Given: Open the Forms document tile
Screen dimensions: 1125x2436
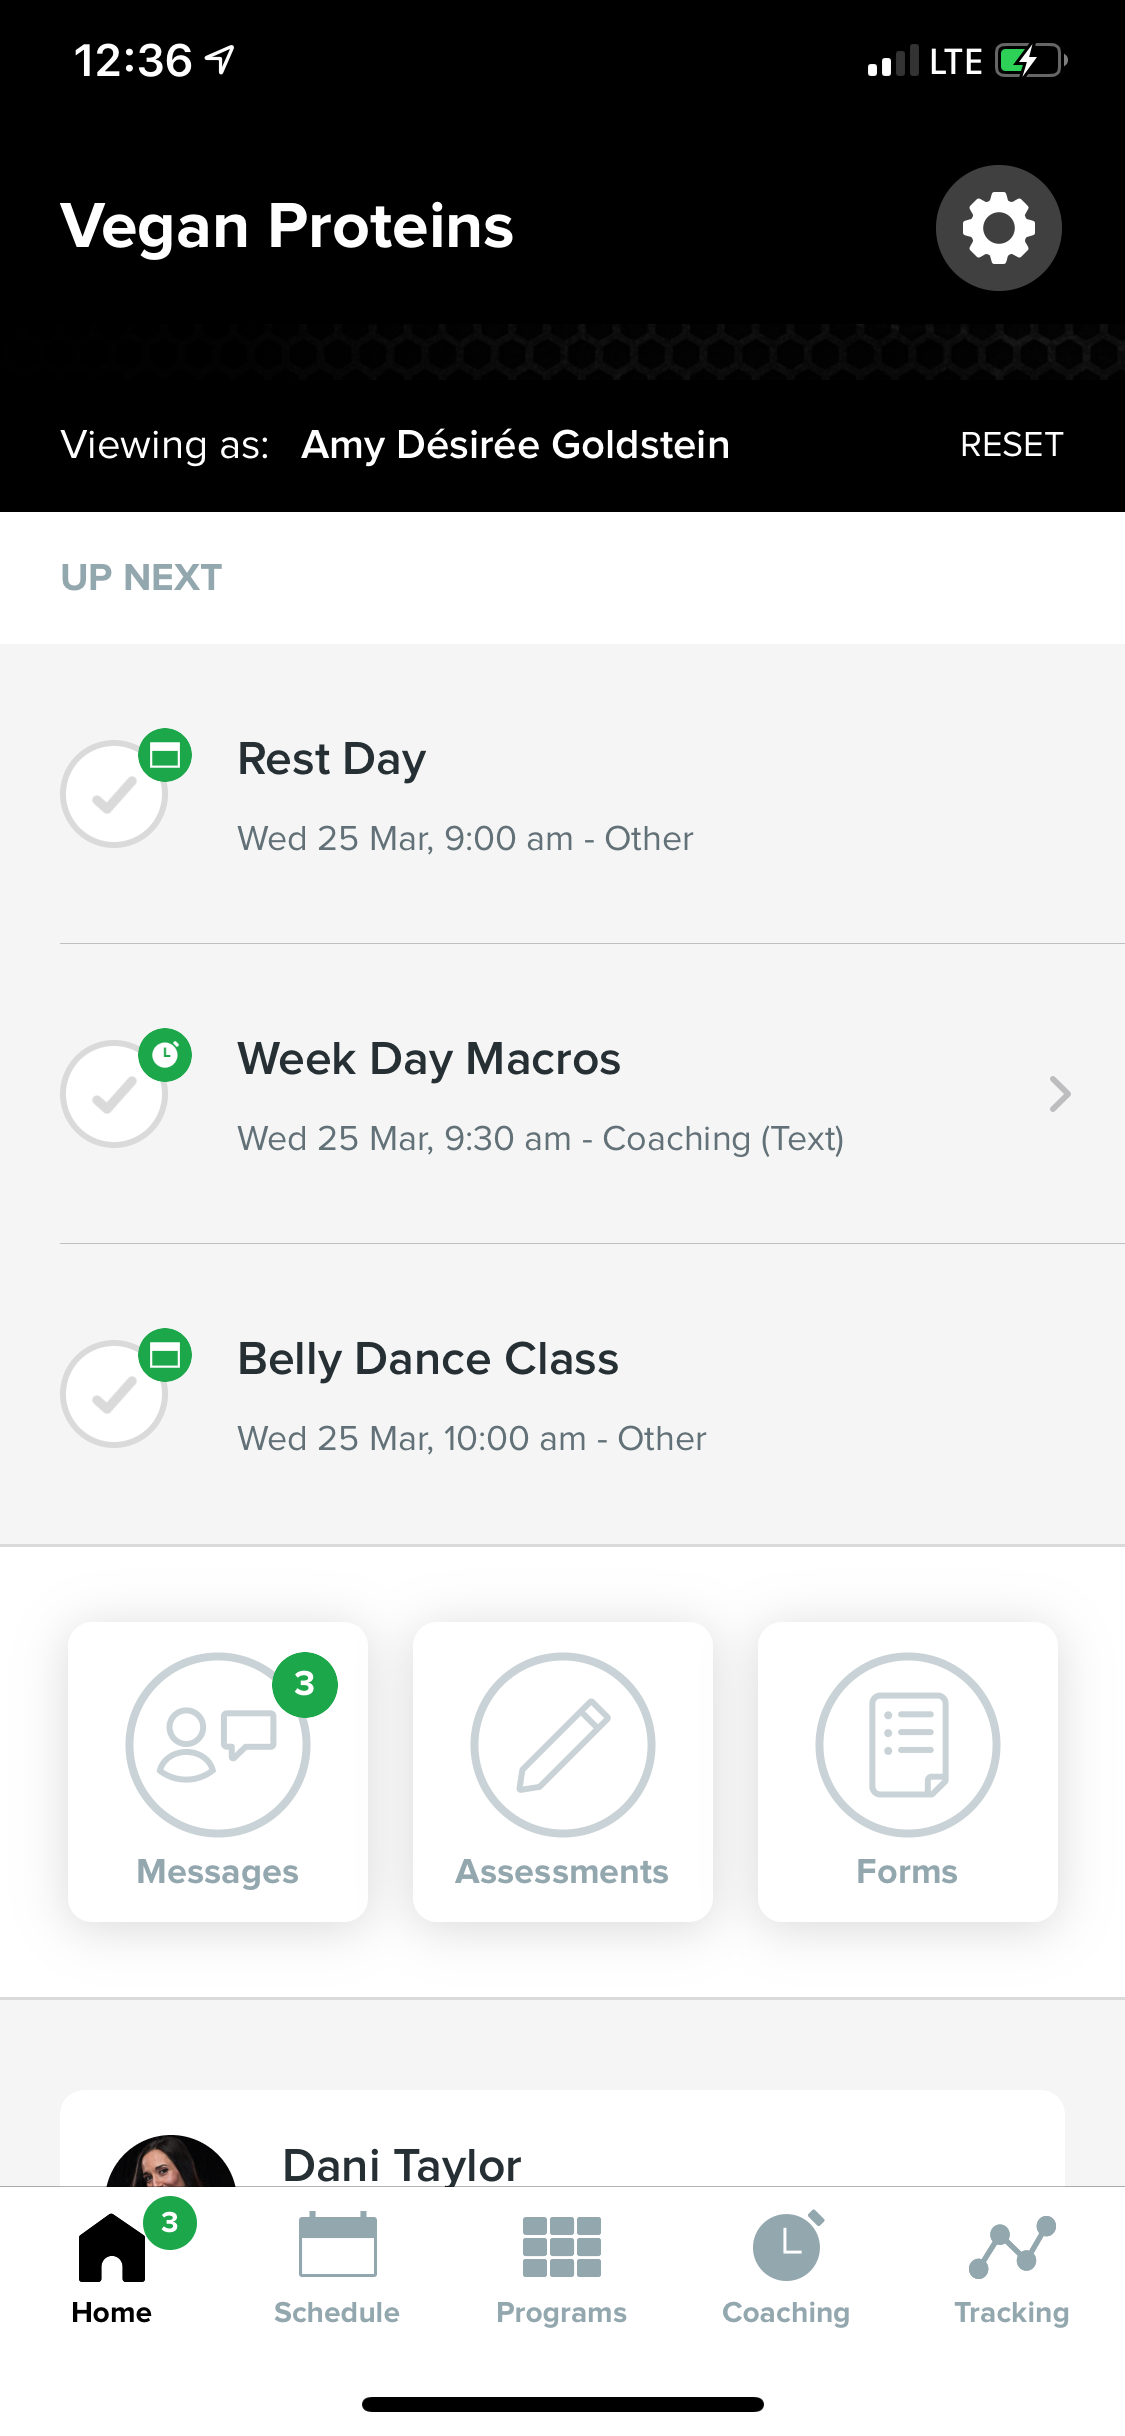Looking at the screenshot, I should click(x=907, y=1770).
